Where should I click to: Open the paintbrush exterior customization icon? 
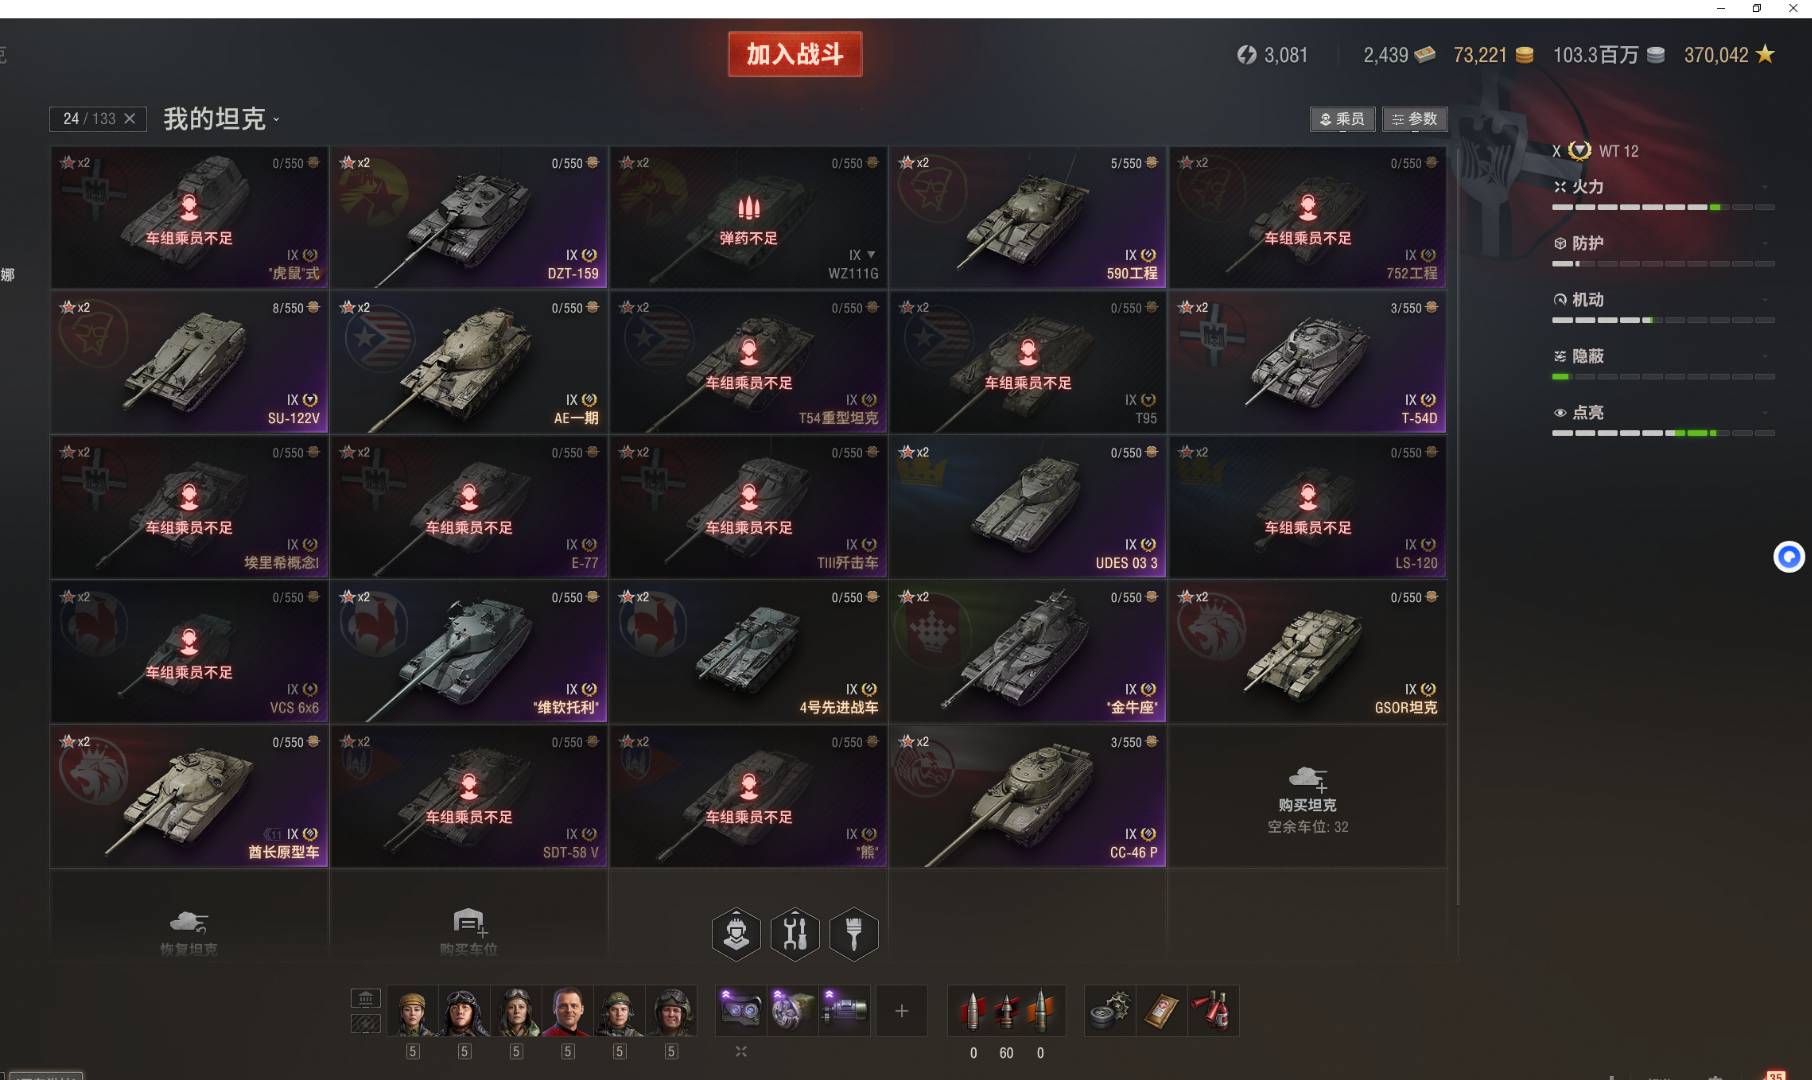coord(854,934)
